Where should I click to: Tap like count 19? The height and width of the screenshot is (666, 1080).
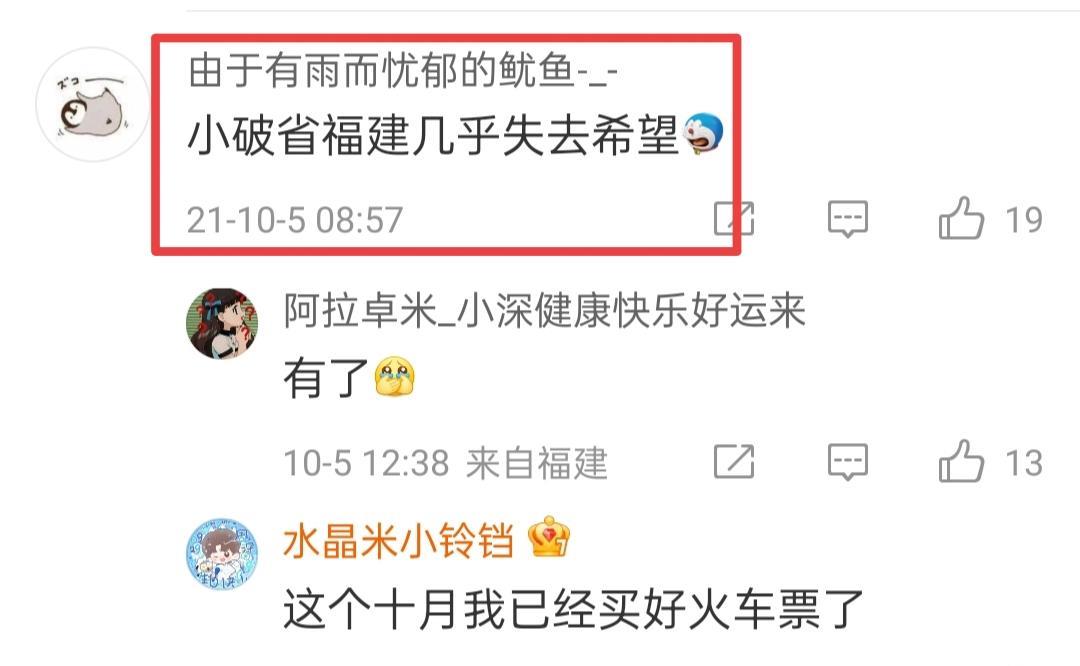coord(1024,220)
